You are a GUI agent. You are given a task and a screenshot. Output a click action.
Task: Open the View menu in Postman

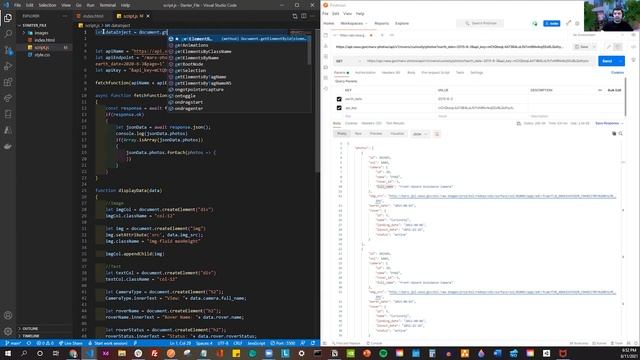(x=347, y=13)
